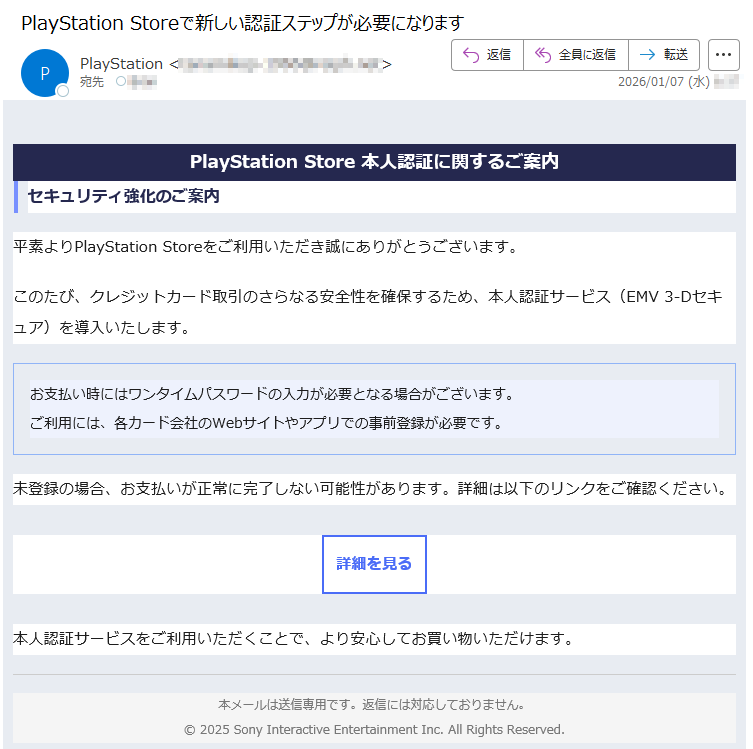Click the セキュリティ強化のご案内 heading

coord(124,196)
